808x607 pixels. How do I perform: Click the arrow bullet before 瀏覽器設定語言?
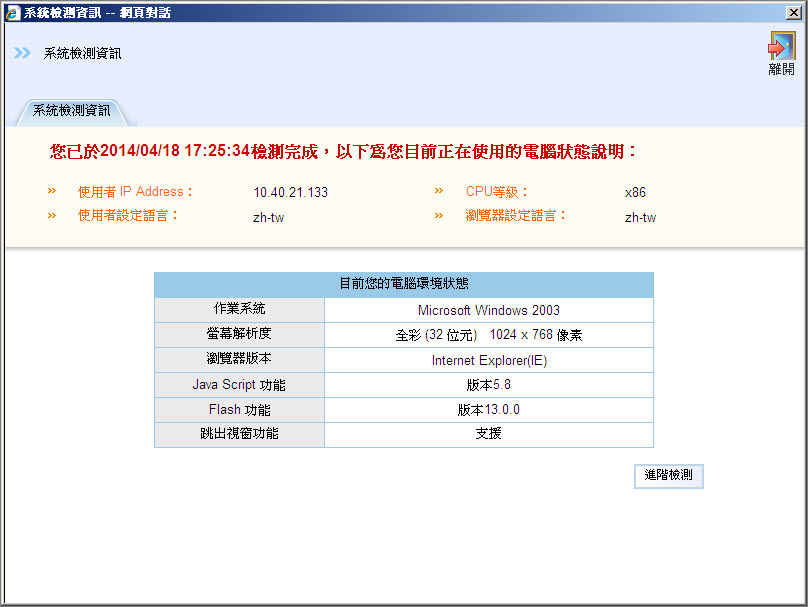pyautogui.click(x=439, y=216)
